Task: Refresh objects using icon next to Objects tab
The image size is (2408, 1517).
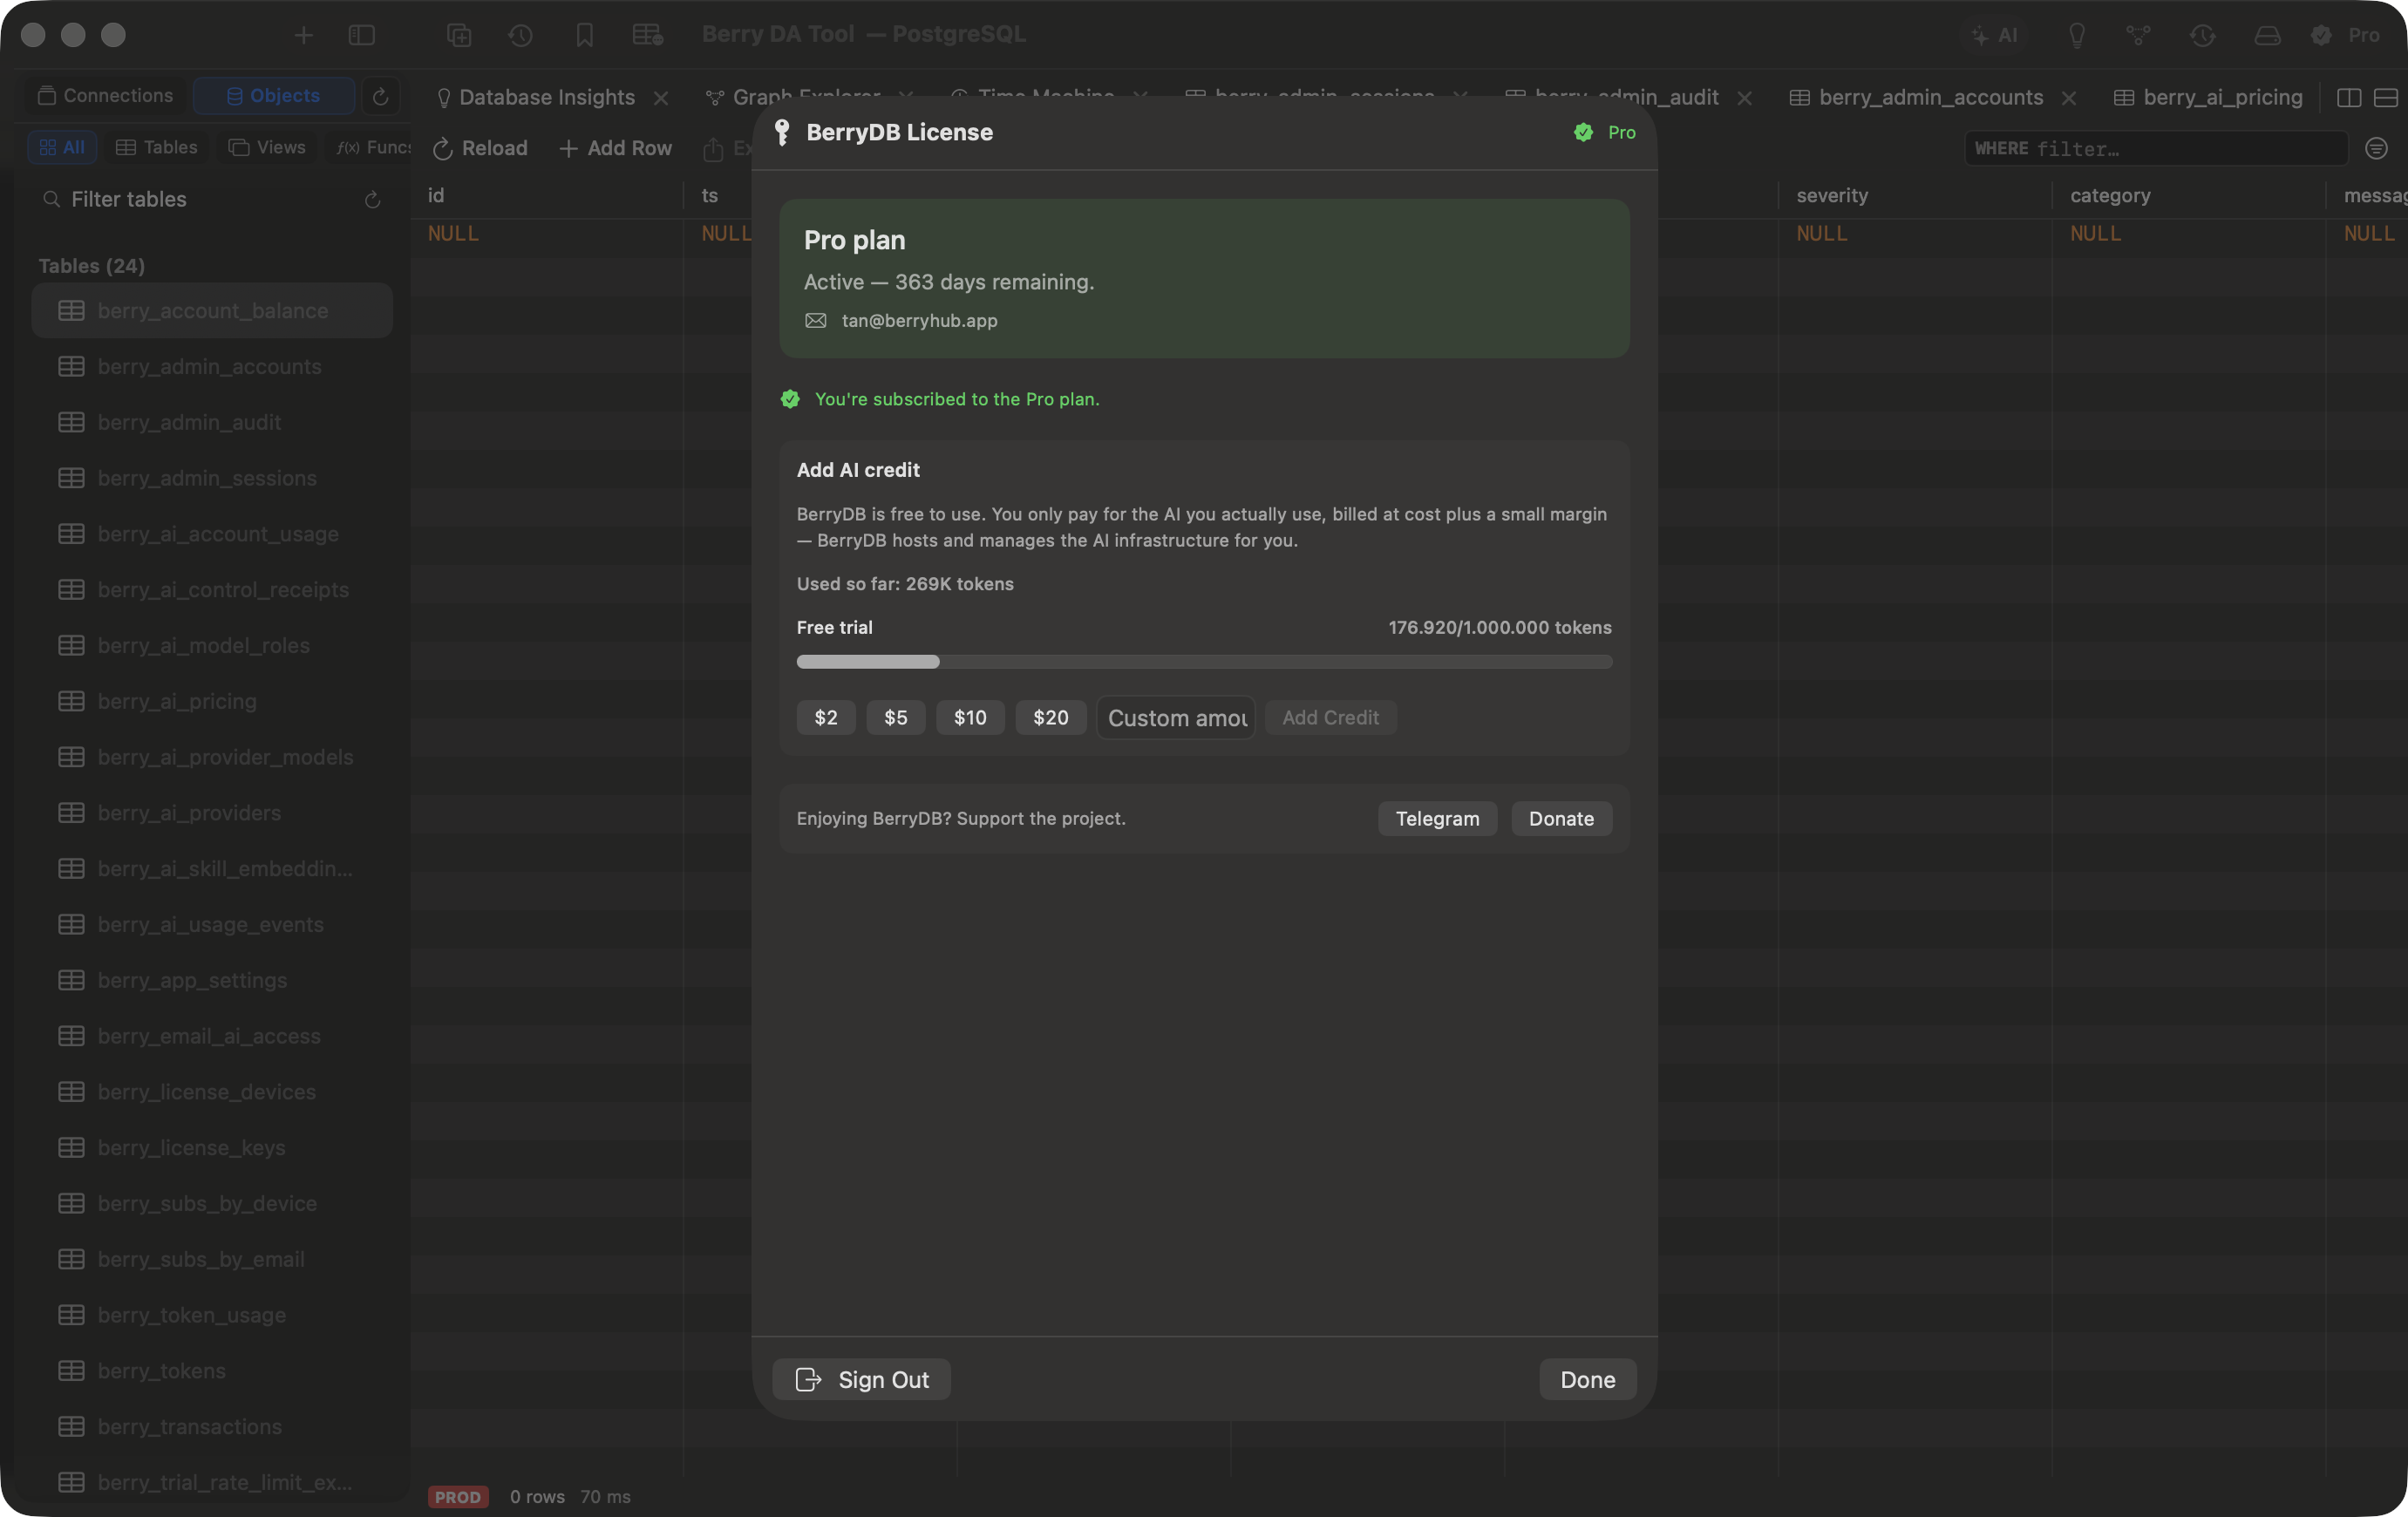Action: [380, 96]
